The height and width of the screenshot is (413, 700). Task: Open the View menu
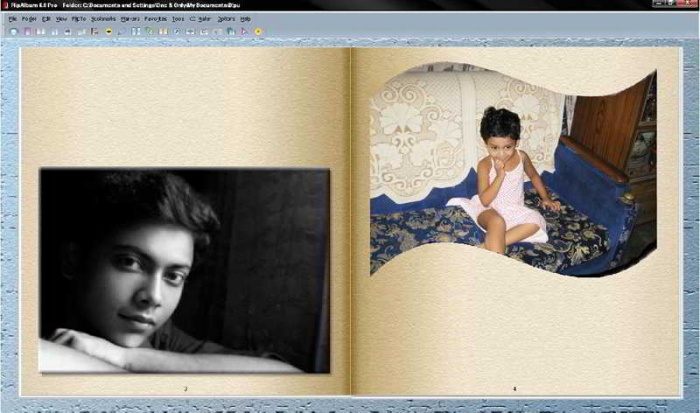61,19
